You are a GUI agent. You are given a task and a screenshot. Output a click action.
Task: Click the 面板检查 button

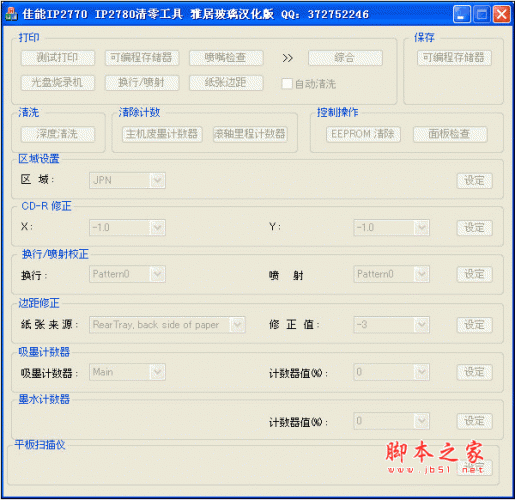(450, 134)
